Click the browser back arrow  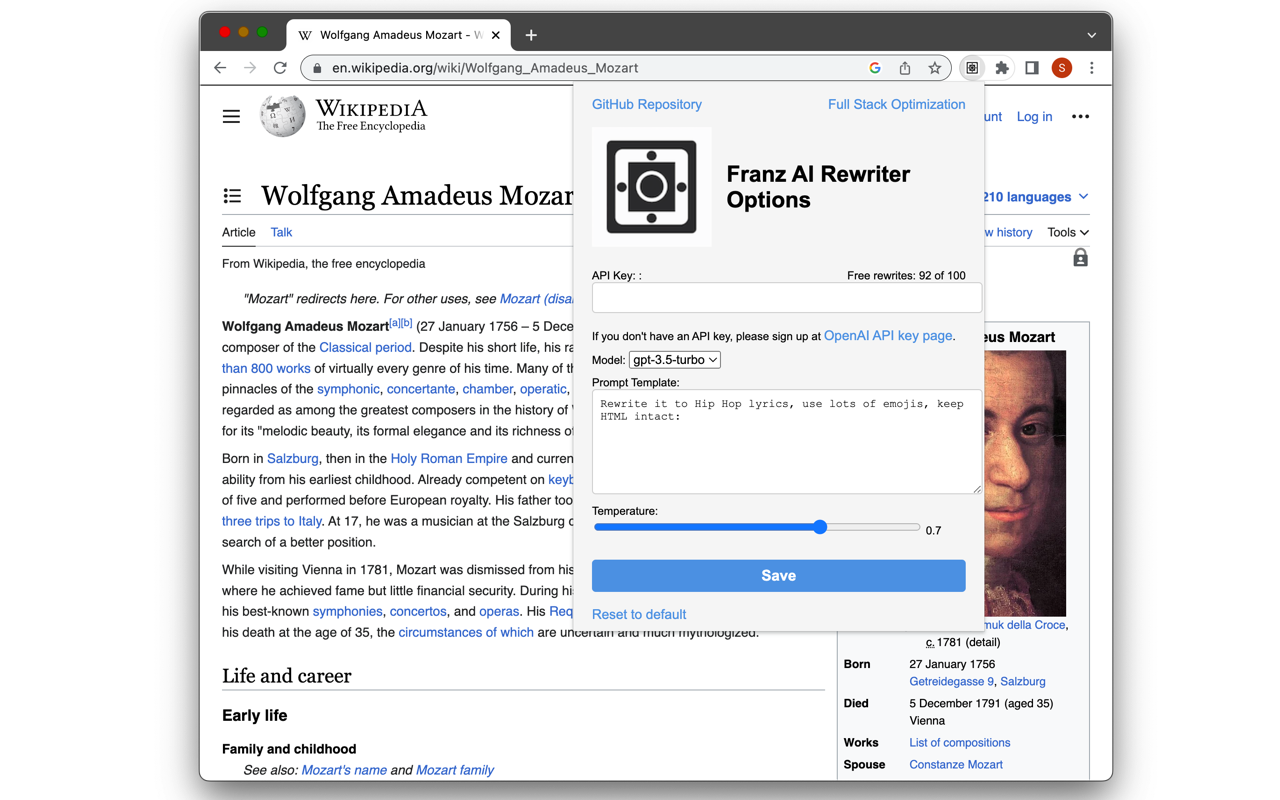point(220,68)
